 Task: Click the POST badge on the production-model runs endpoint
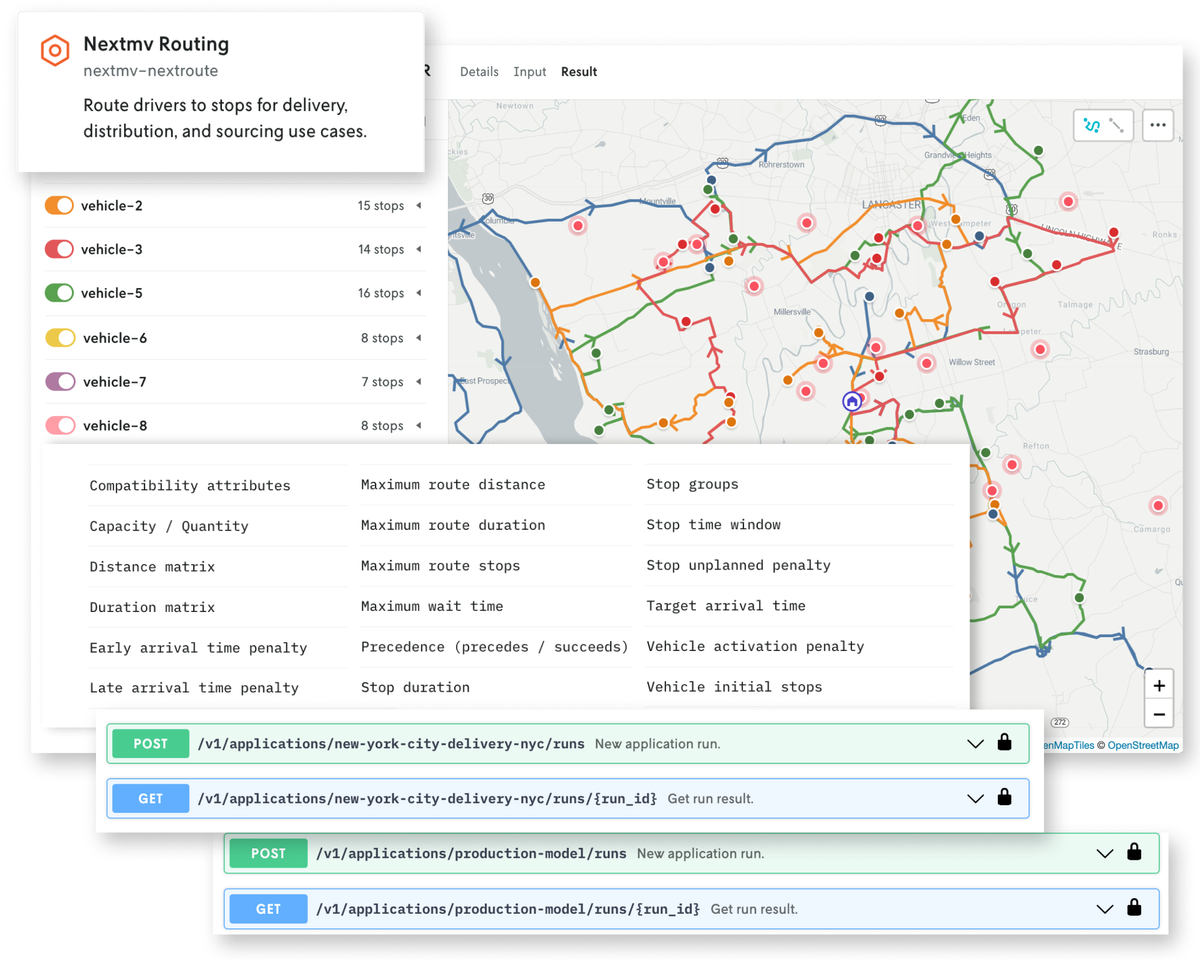point(268,853)
